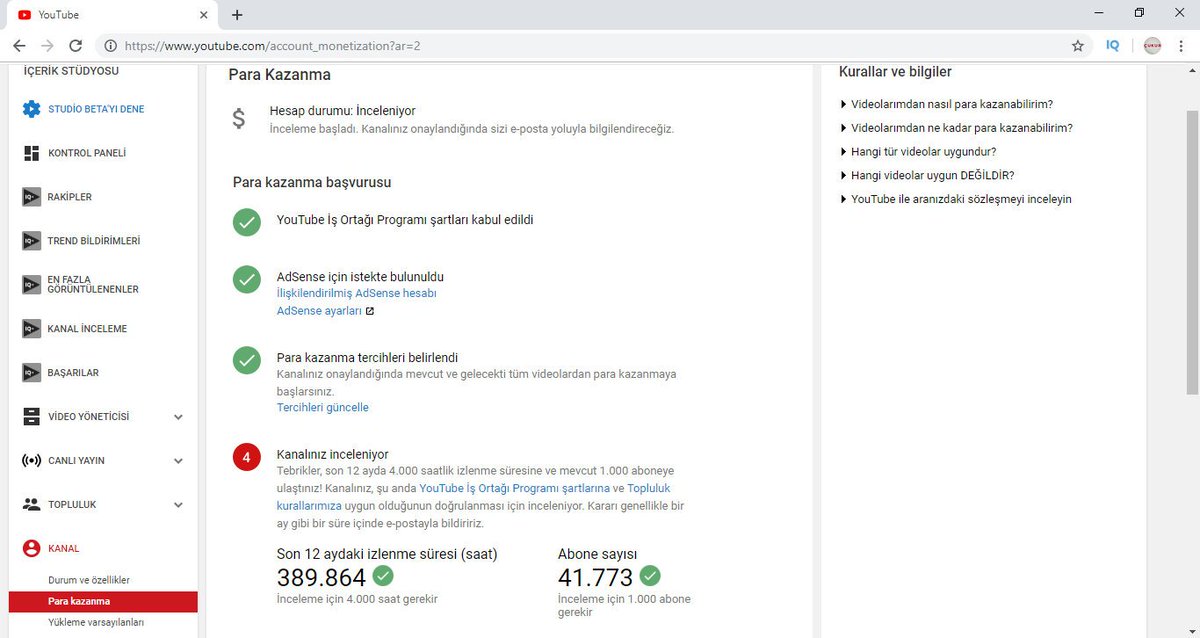
Task: Click green check beside Para kazanma tercihleri
Action: (x=246, y=360)
